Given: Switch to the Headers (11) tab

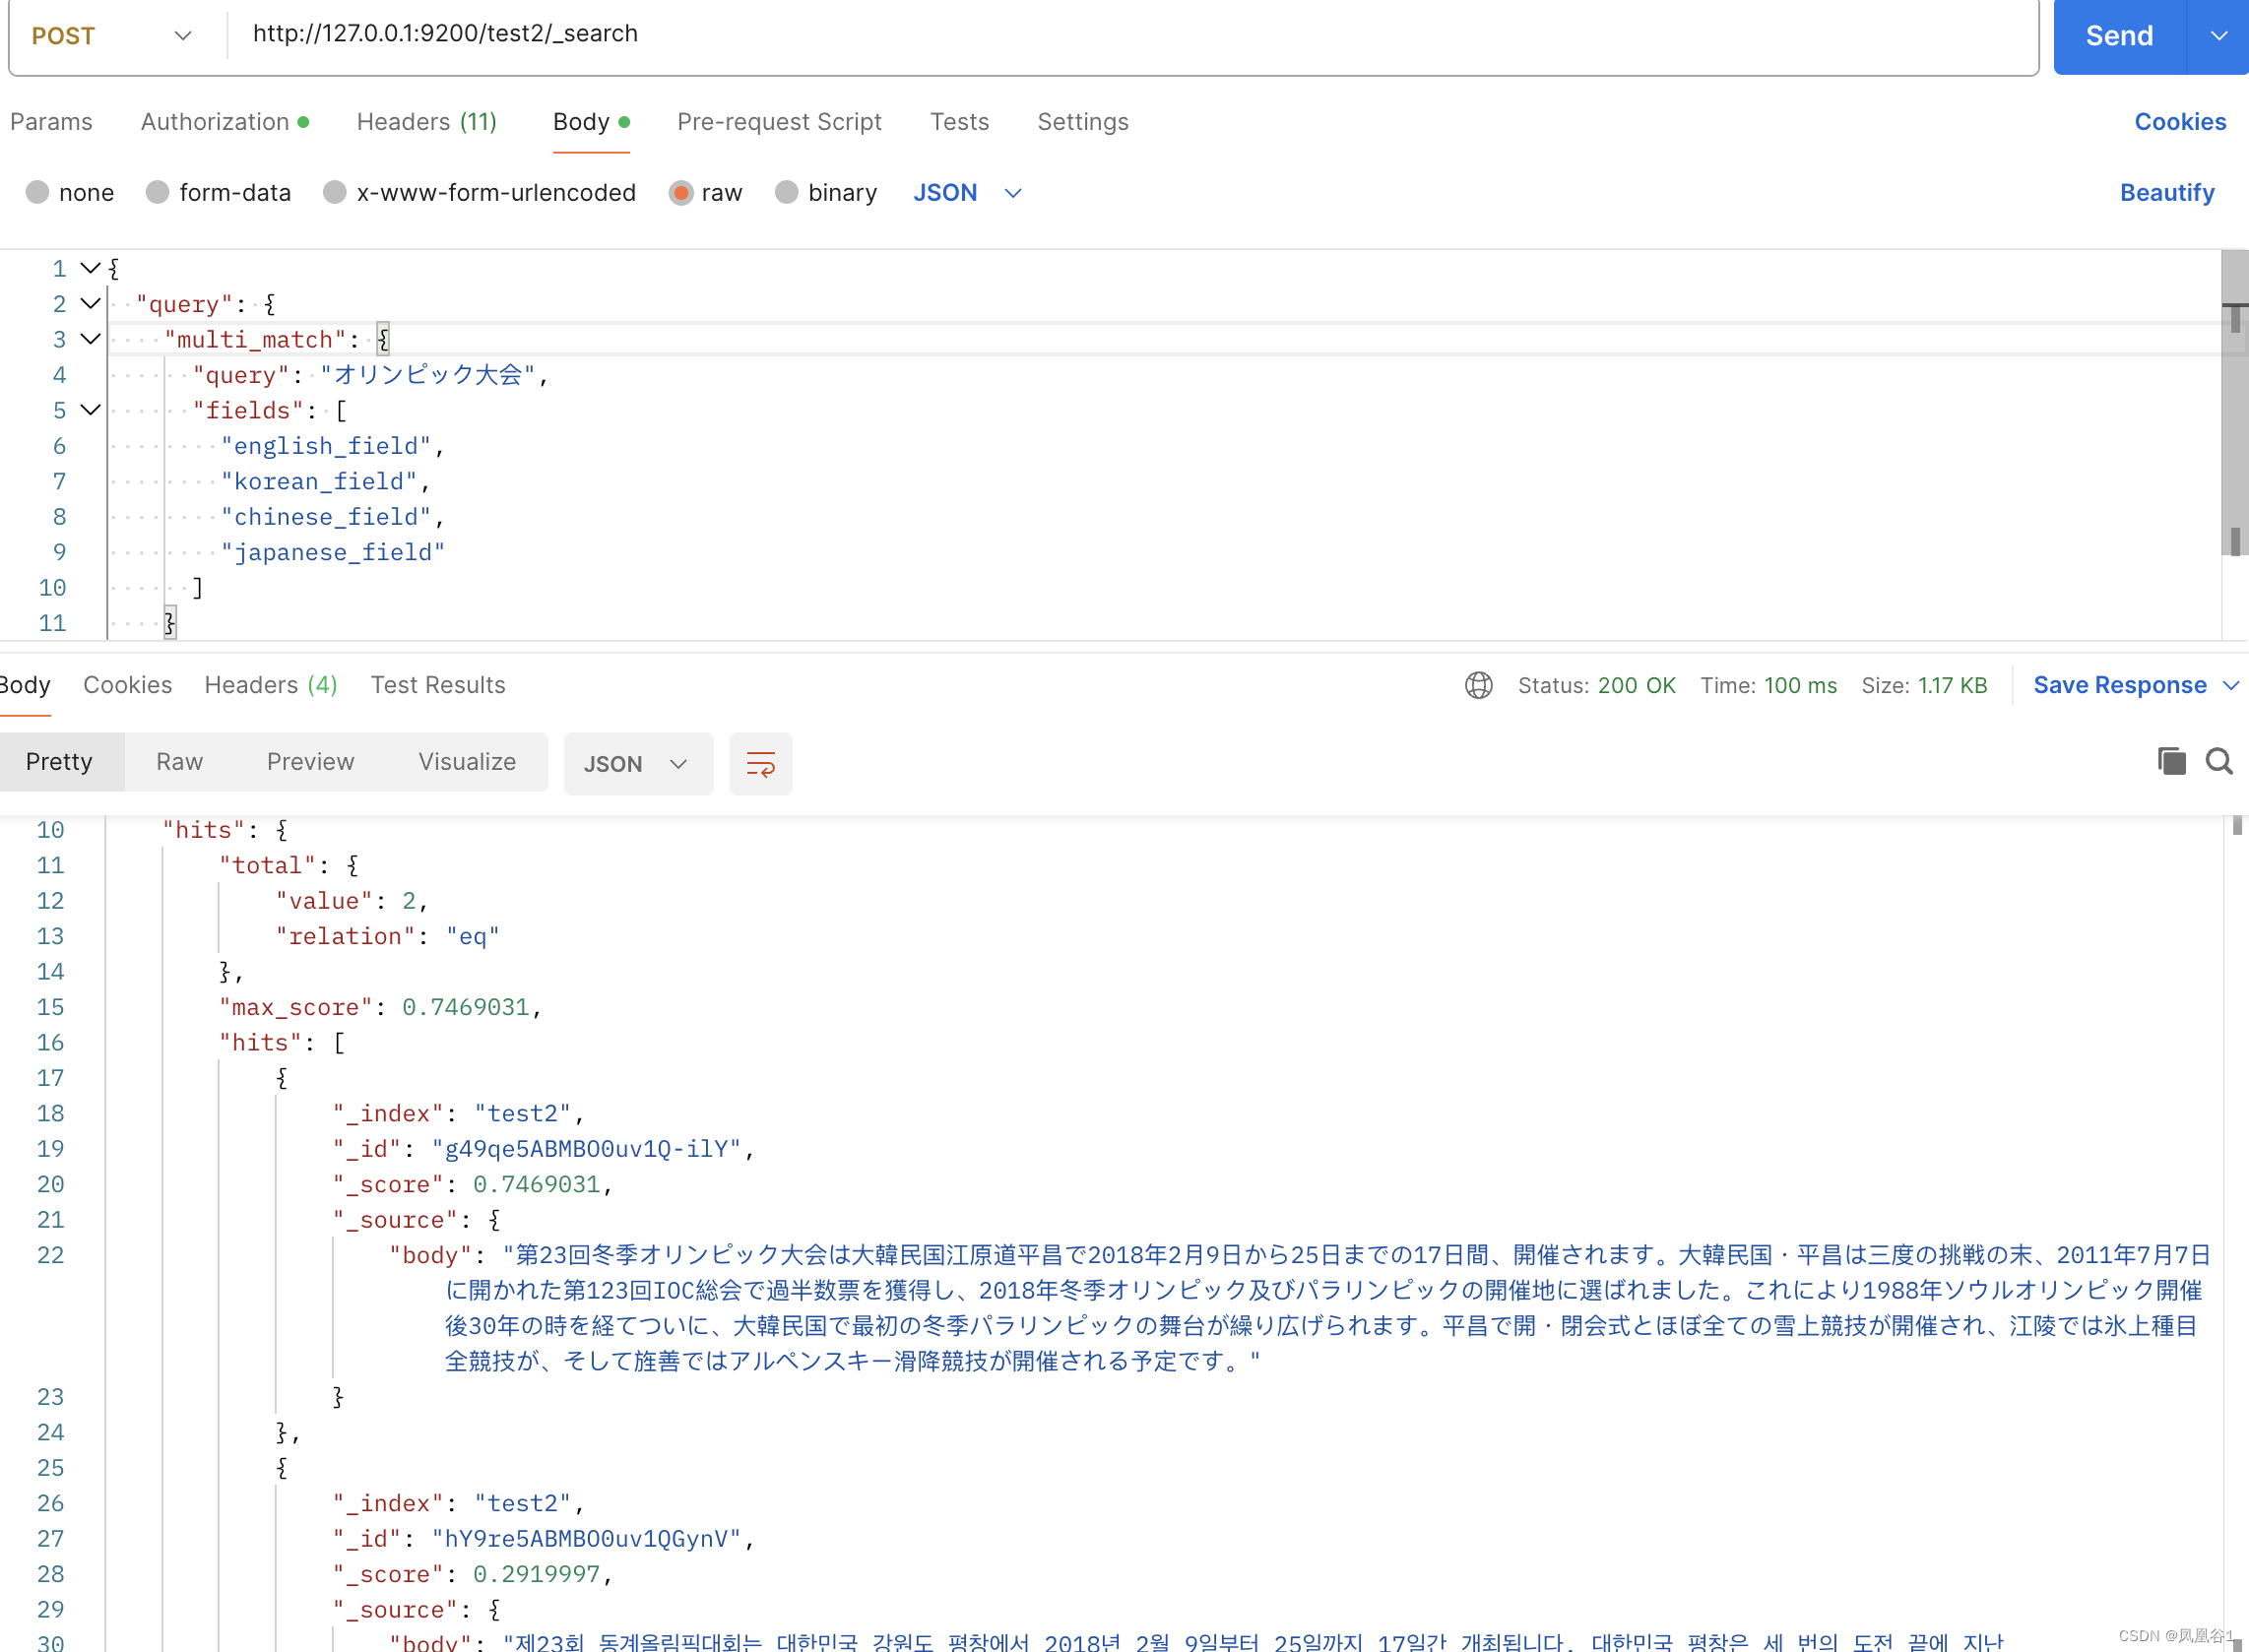Looking at the screenshot, I should (x=427, y=122).
